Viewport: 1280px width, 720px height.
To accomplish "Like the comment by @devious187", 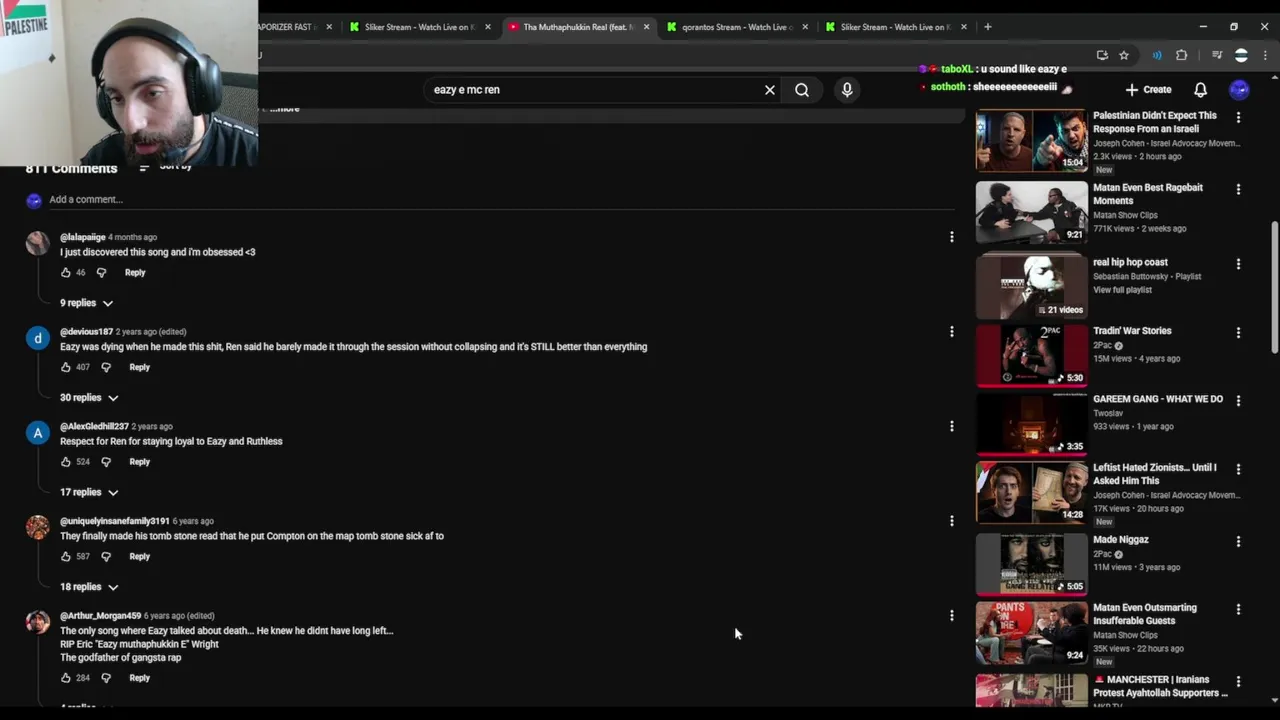I will coord(66,367).
